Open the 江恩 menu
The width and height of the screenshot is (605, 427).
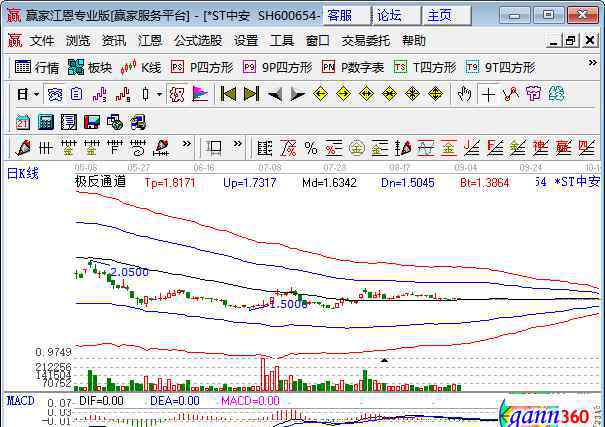click(150, 41)
